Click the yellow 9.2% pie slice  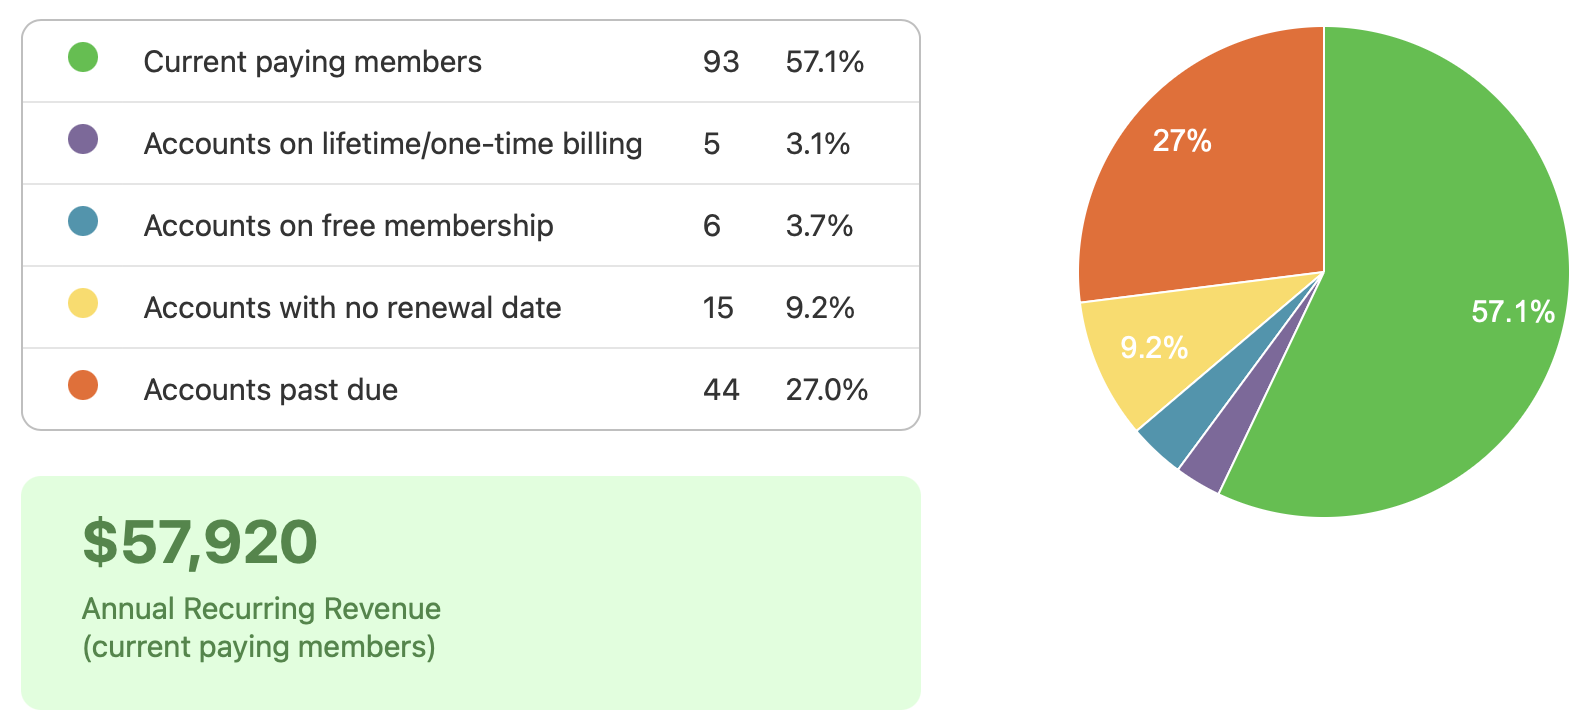point(1150,350)
